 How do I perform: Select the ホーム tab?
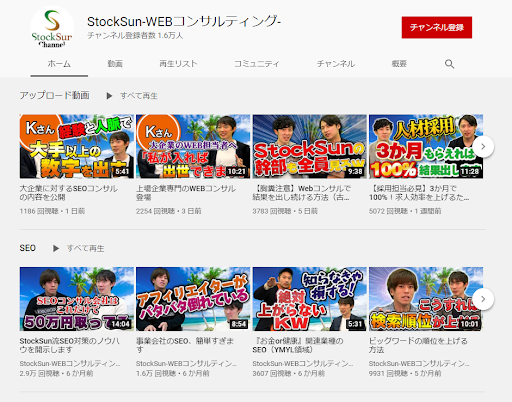pos(59,64)
